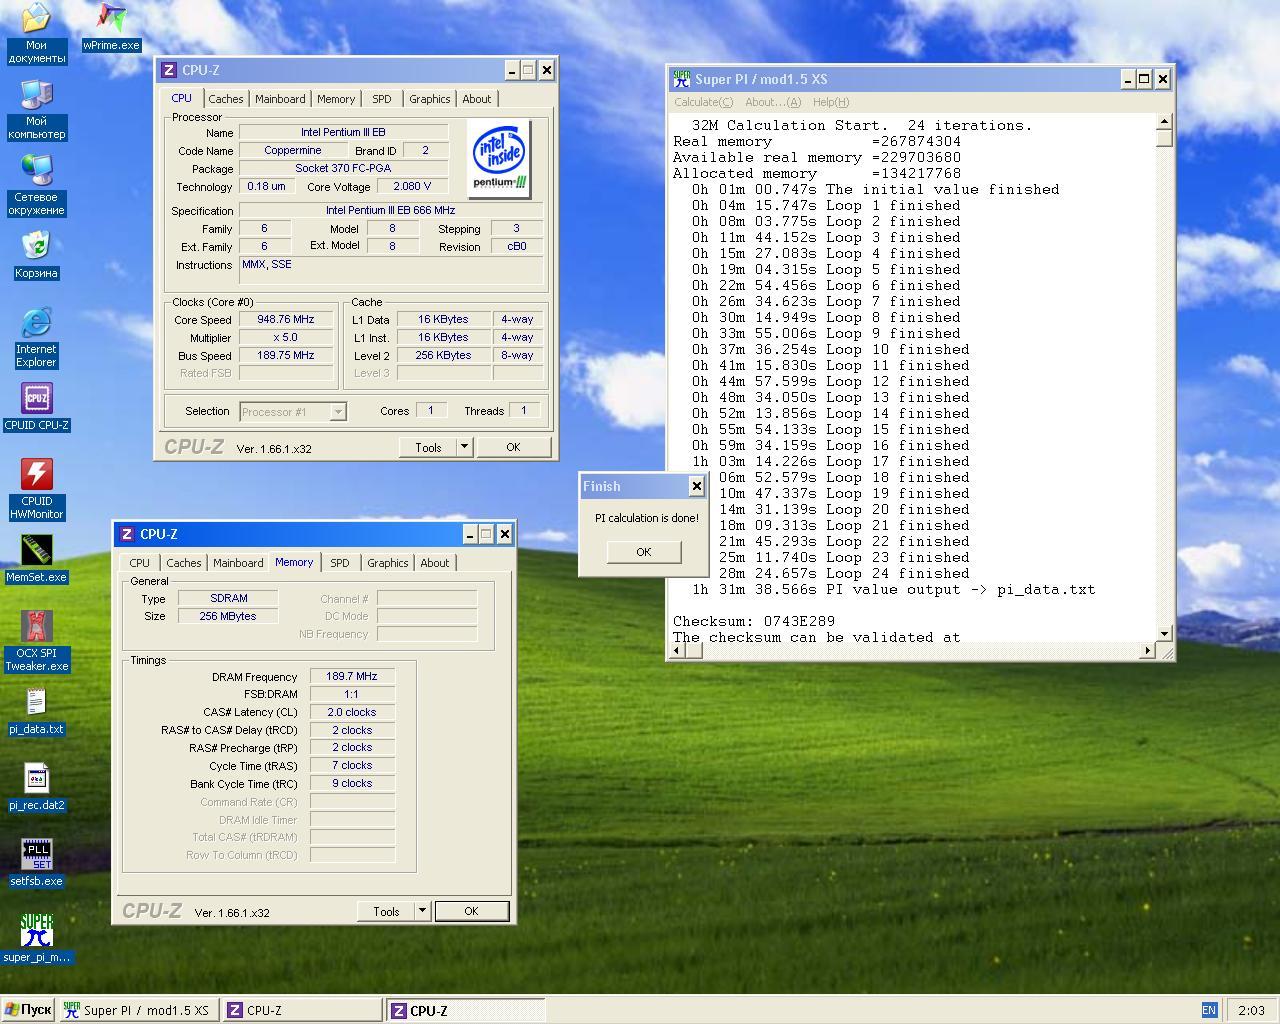Click the 'Checksum: 0743E289' line
Viewport: 1280px width, 1024px height.
754,621
